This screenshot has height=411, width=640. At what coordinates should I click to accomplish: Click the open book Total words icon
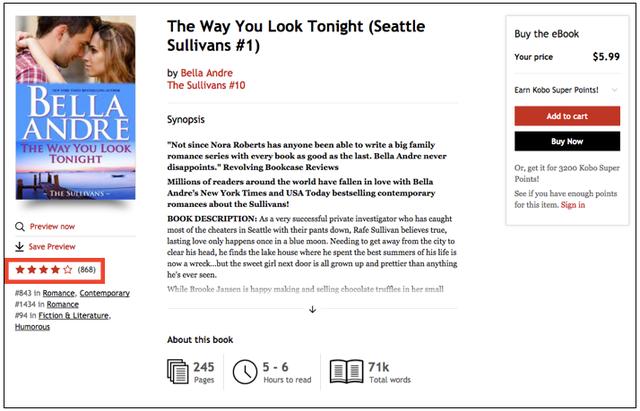point(346,372)
